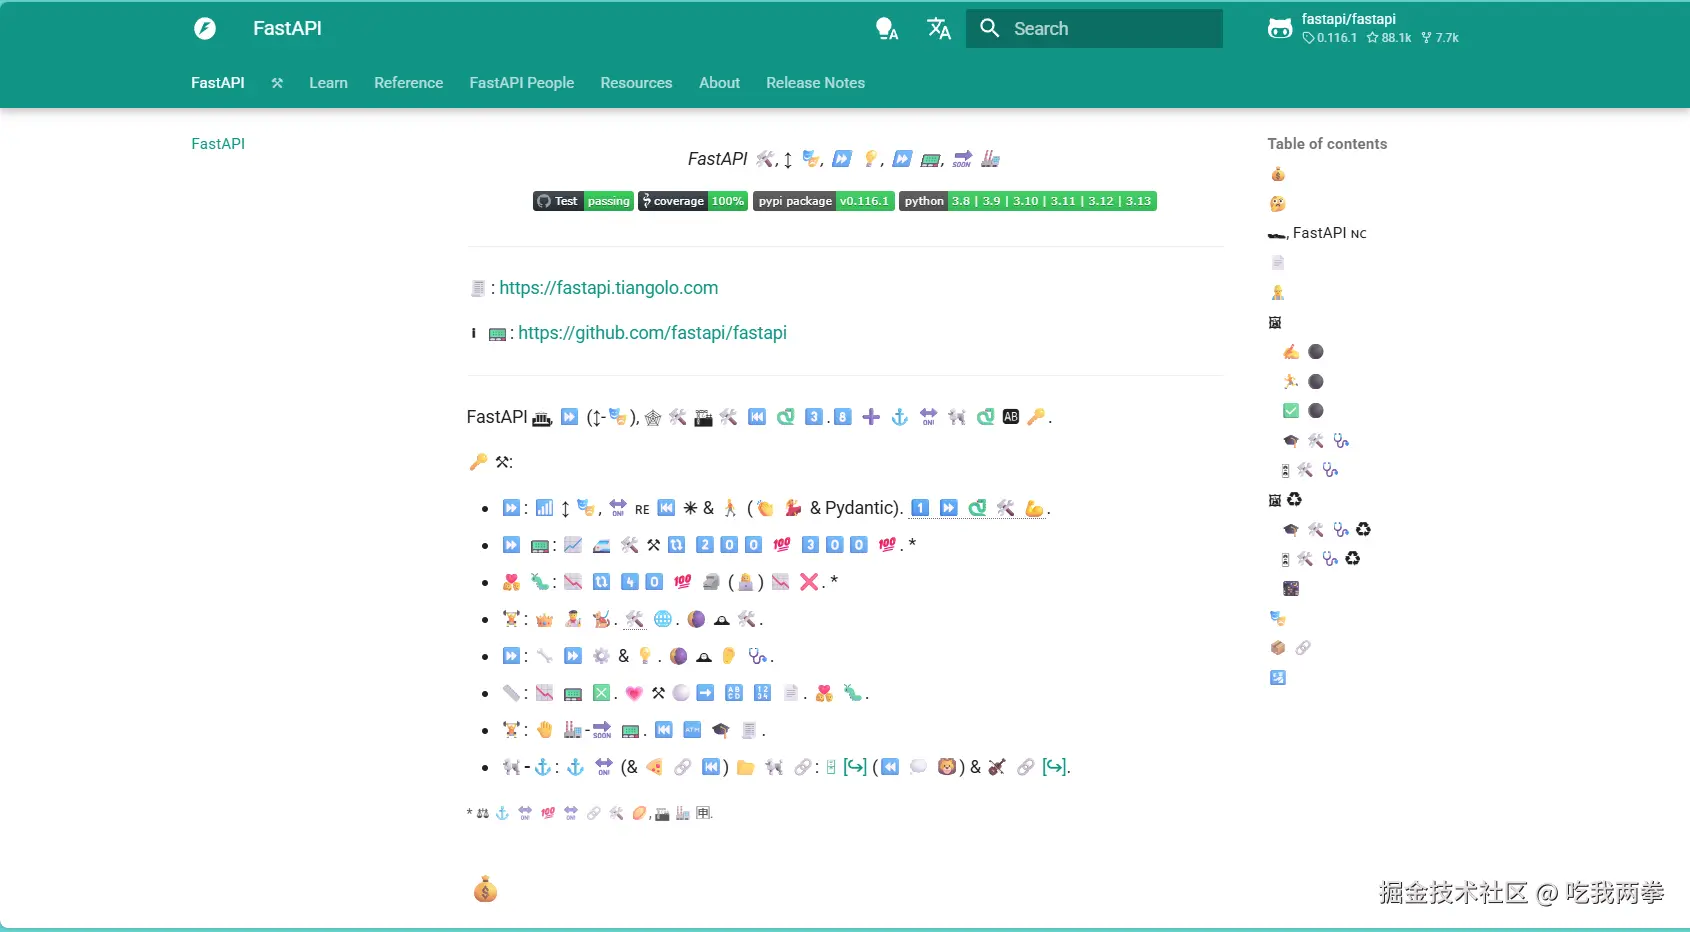Image resolution: width=1690 pixels, height=932 pixels.
Task: Click the red cross mark emoji in third bullet
Action: pos(809,582)
